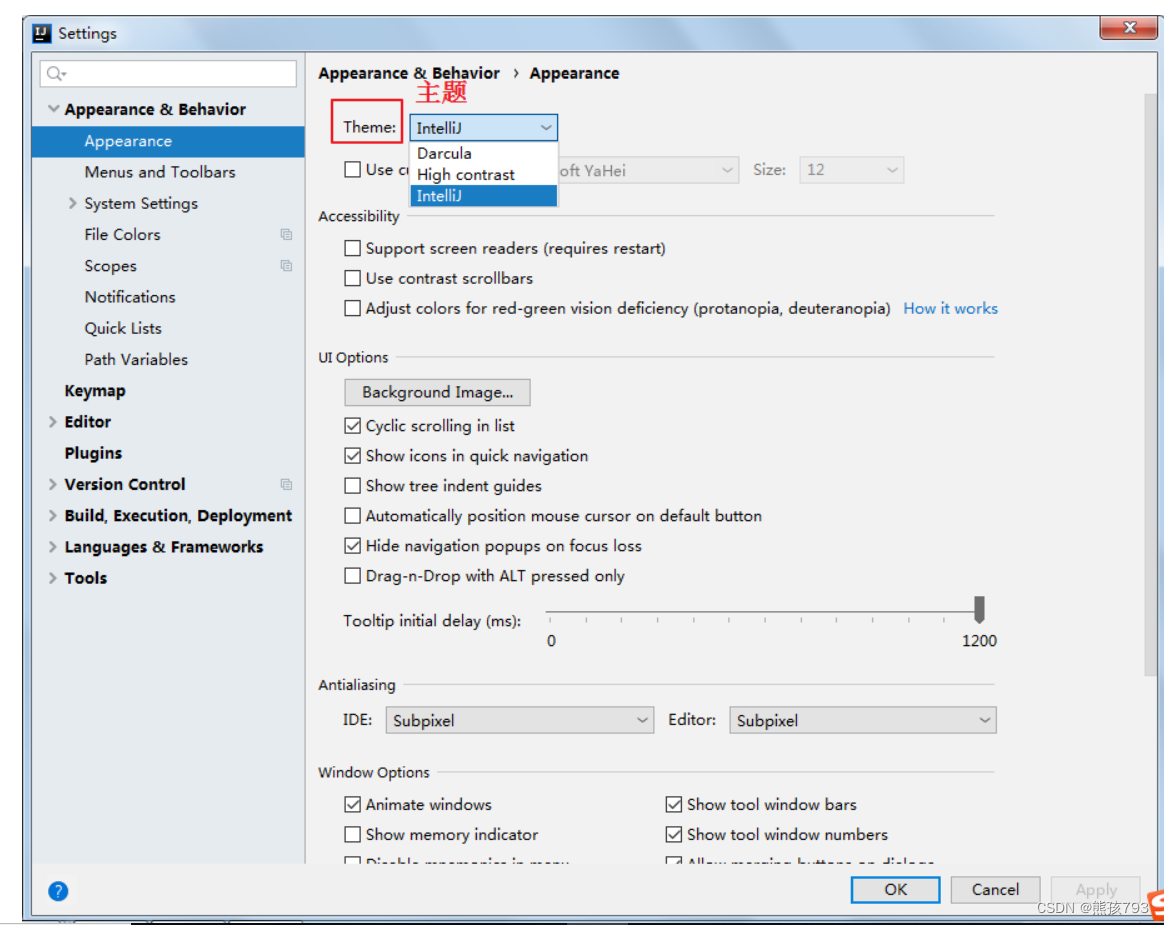Enable Automatically position mouse cursor on default button
This screenshot has width=1164, height=925.
353,516
